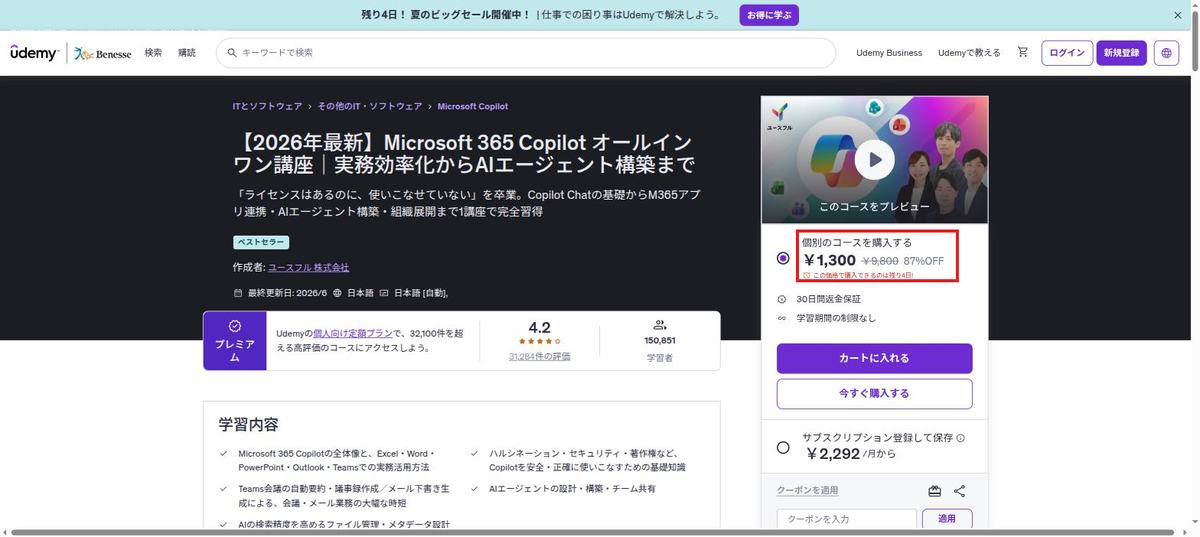
Task: Click the 30日間返金保証 text
Action: pos(828,299)
